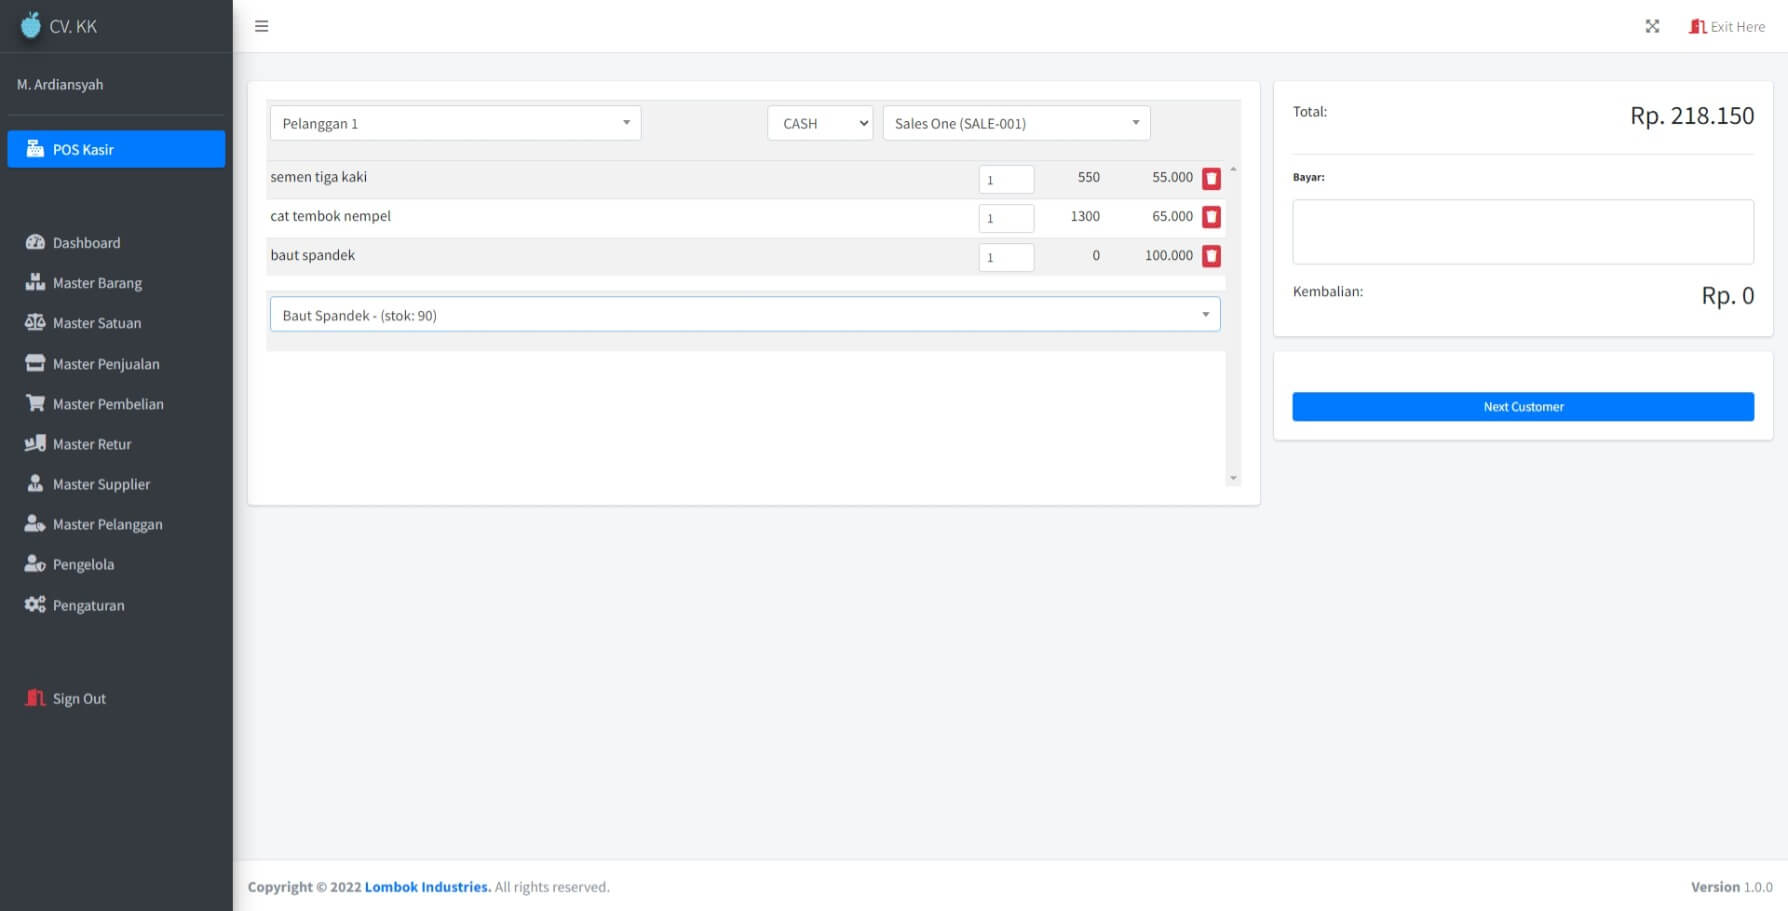Viewport: 1788px width, 911px height.
Task: Open Master Pelanggan
Action: 108,524
